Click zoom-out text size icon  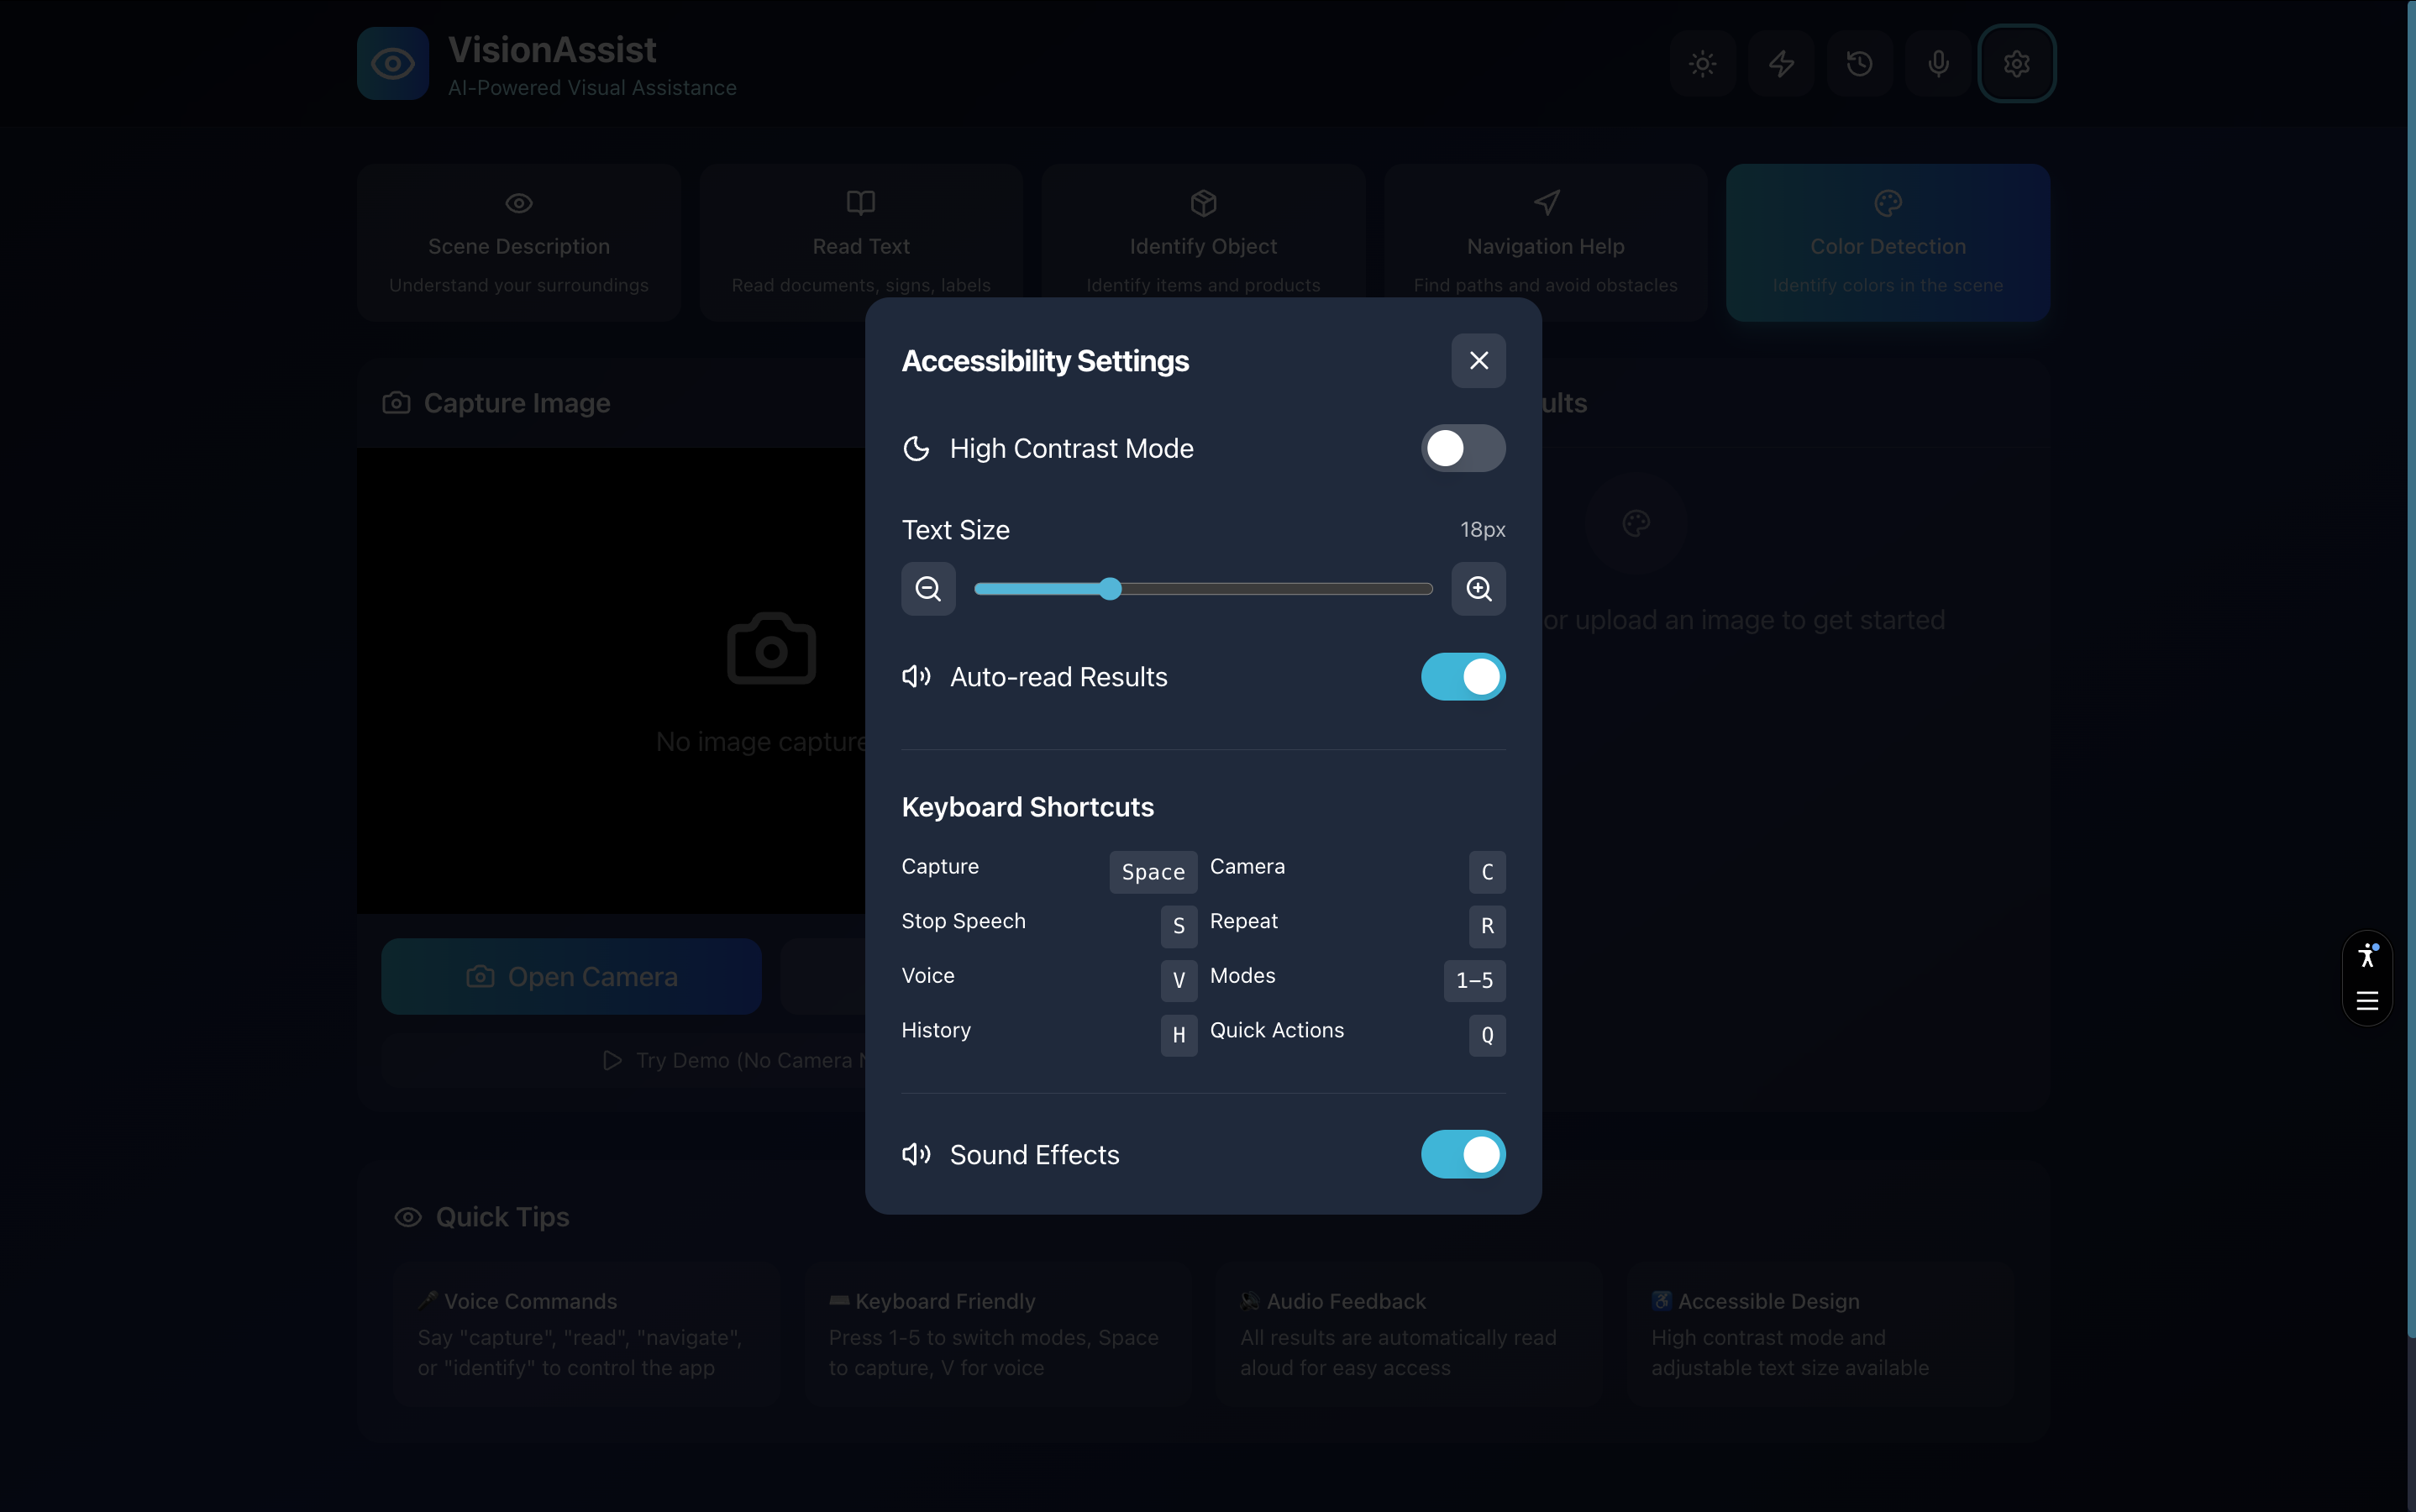click(928, 589)
